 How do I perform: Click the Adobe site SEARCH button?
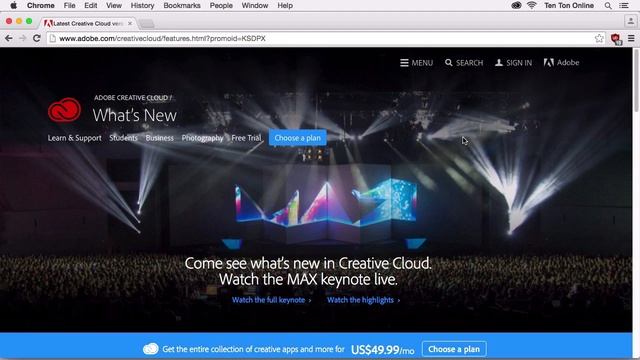464,62
